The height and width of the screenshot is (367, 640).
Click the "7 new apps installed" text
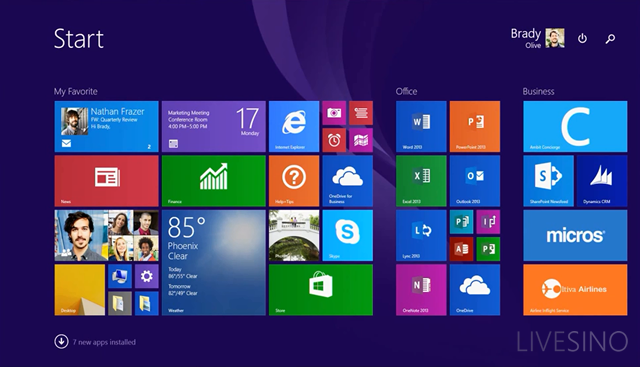click(104, 342)
